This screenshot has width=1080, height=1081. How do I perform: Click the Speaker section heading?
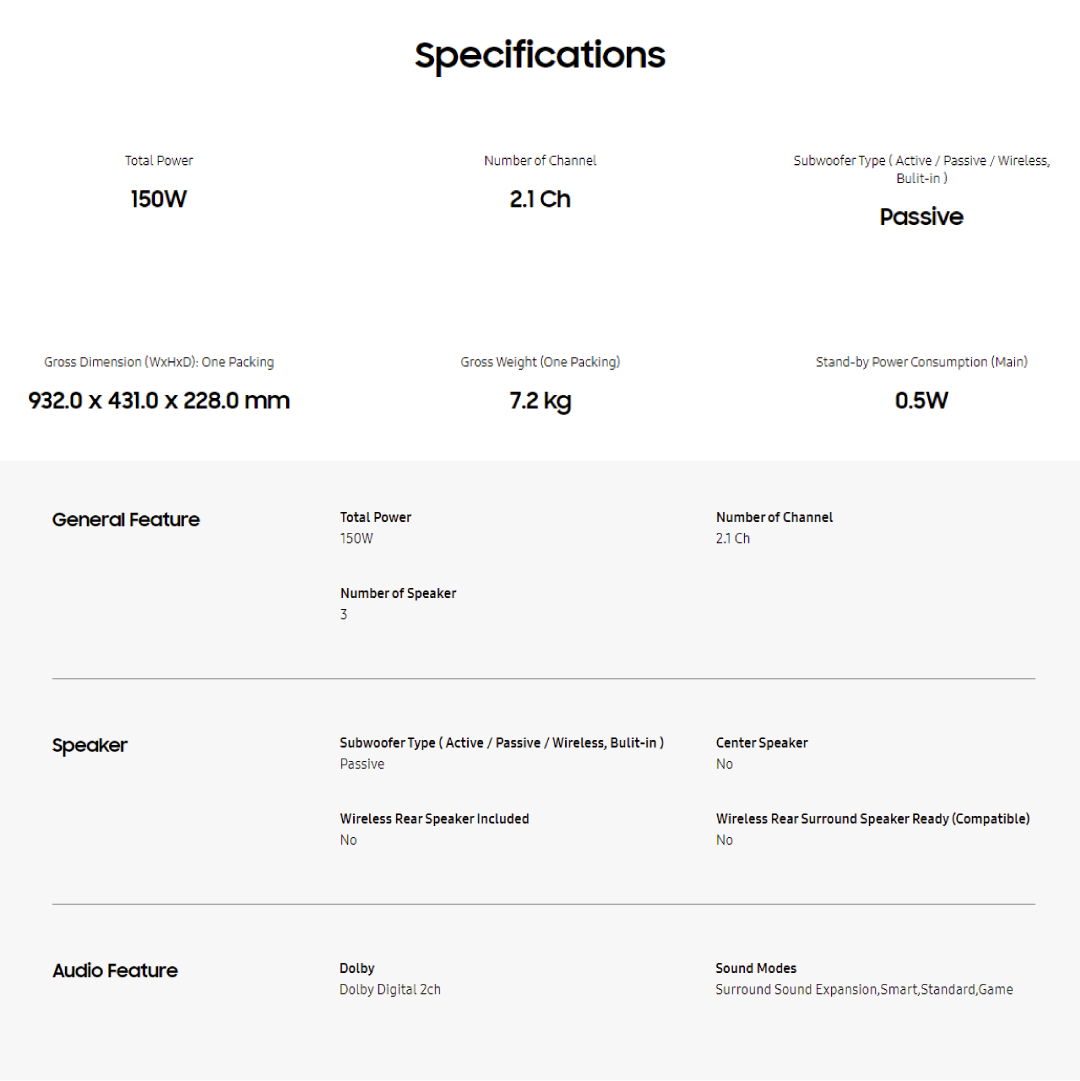[90, 746]
